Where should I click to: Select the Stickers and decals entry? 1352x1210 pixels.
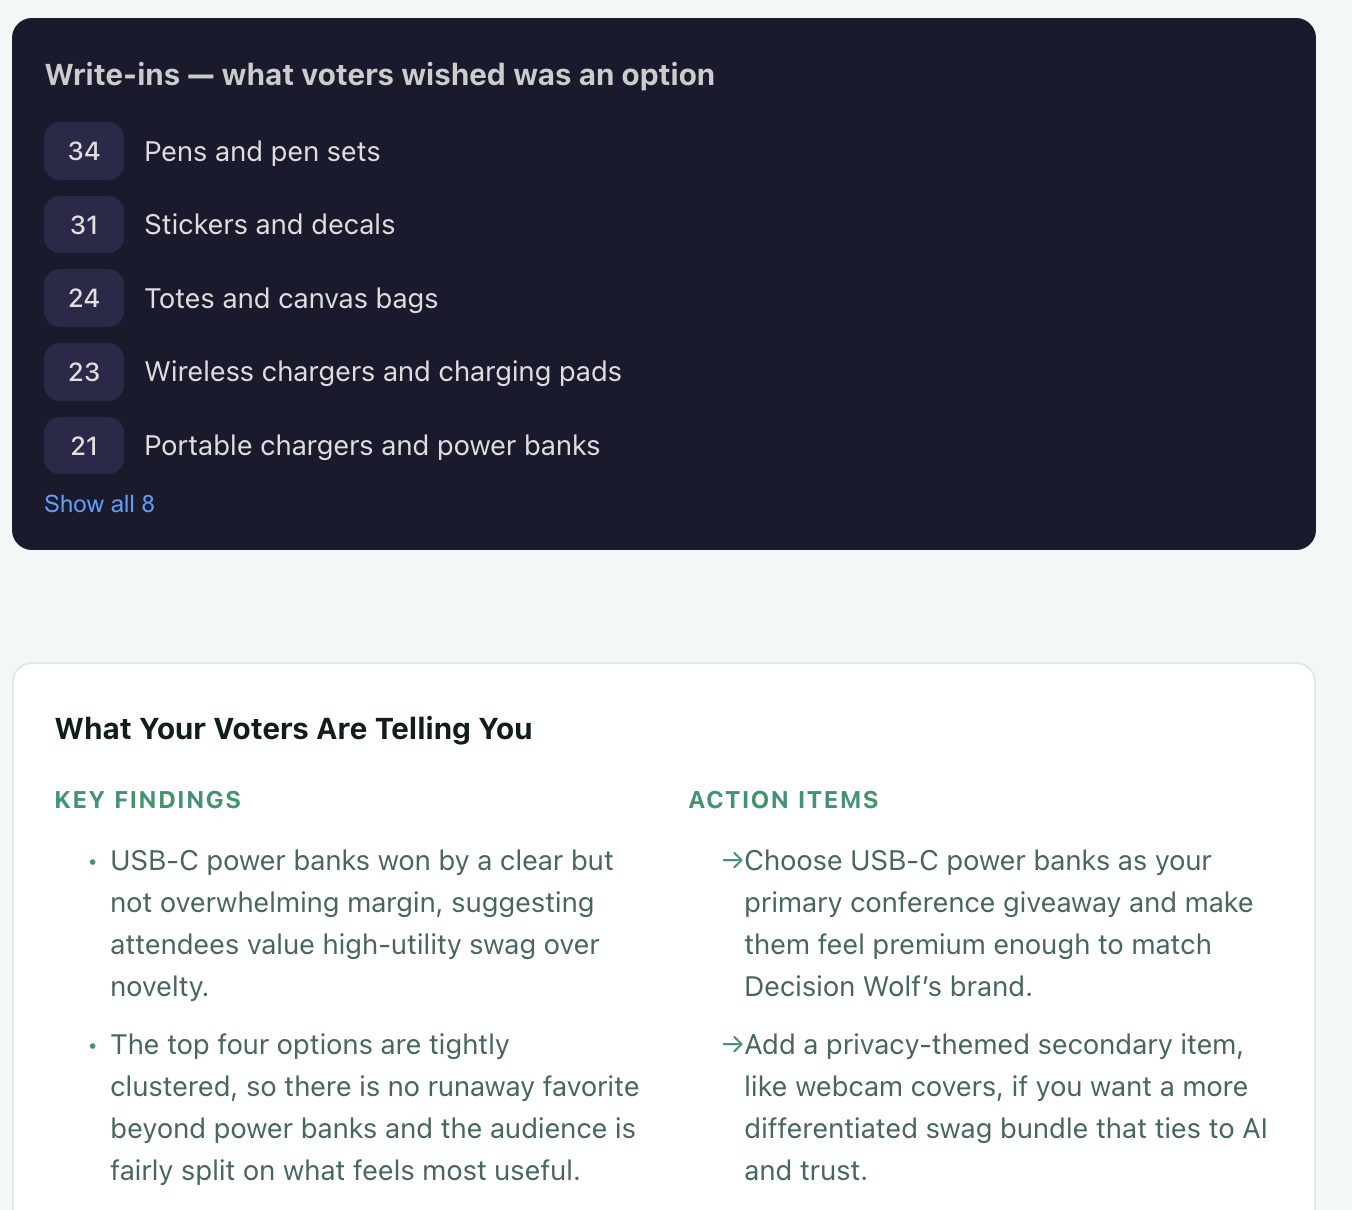click(269, 224)
